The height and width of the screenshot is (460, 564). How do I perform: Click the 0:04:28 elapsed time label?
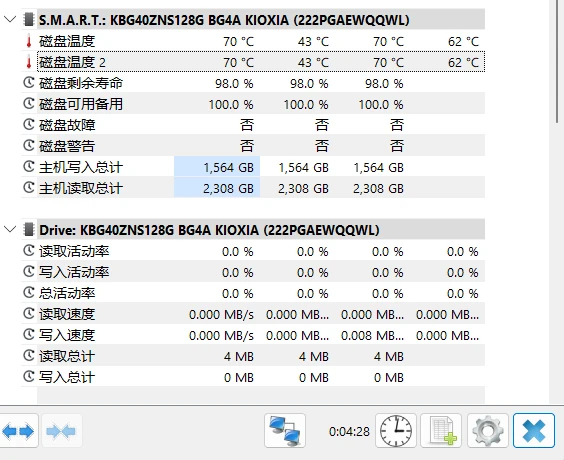coord(349,431)
